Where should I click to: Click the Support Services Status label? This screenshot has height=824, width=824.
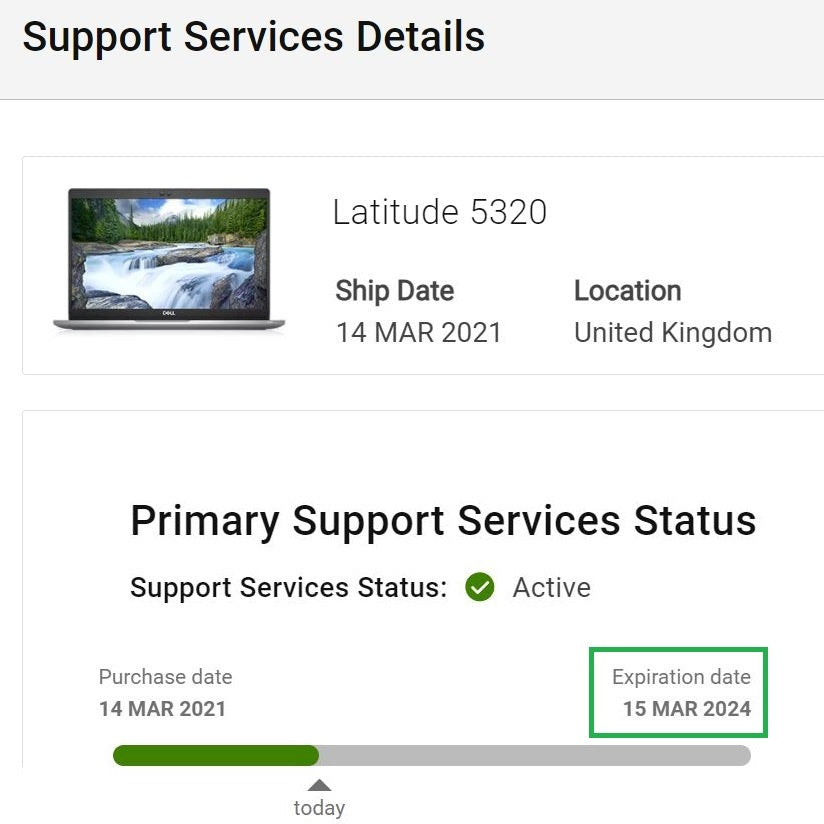coord(288,587)
